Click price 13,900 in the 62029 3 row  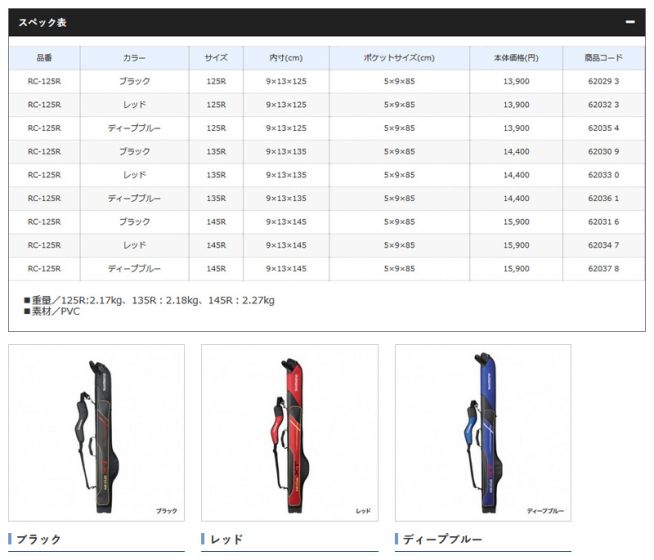(x=516, y=81)
